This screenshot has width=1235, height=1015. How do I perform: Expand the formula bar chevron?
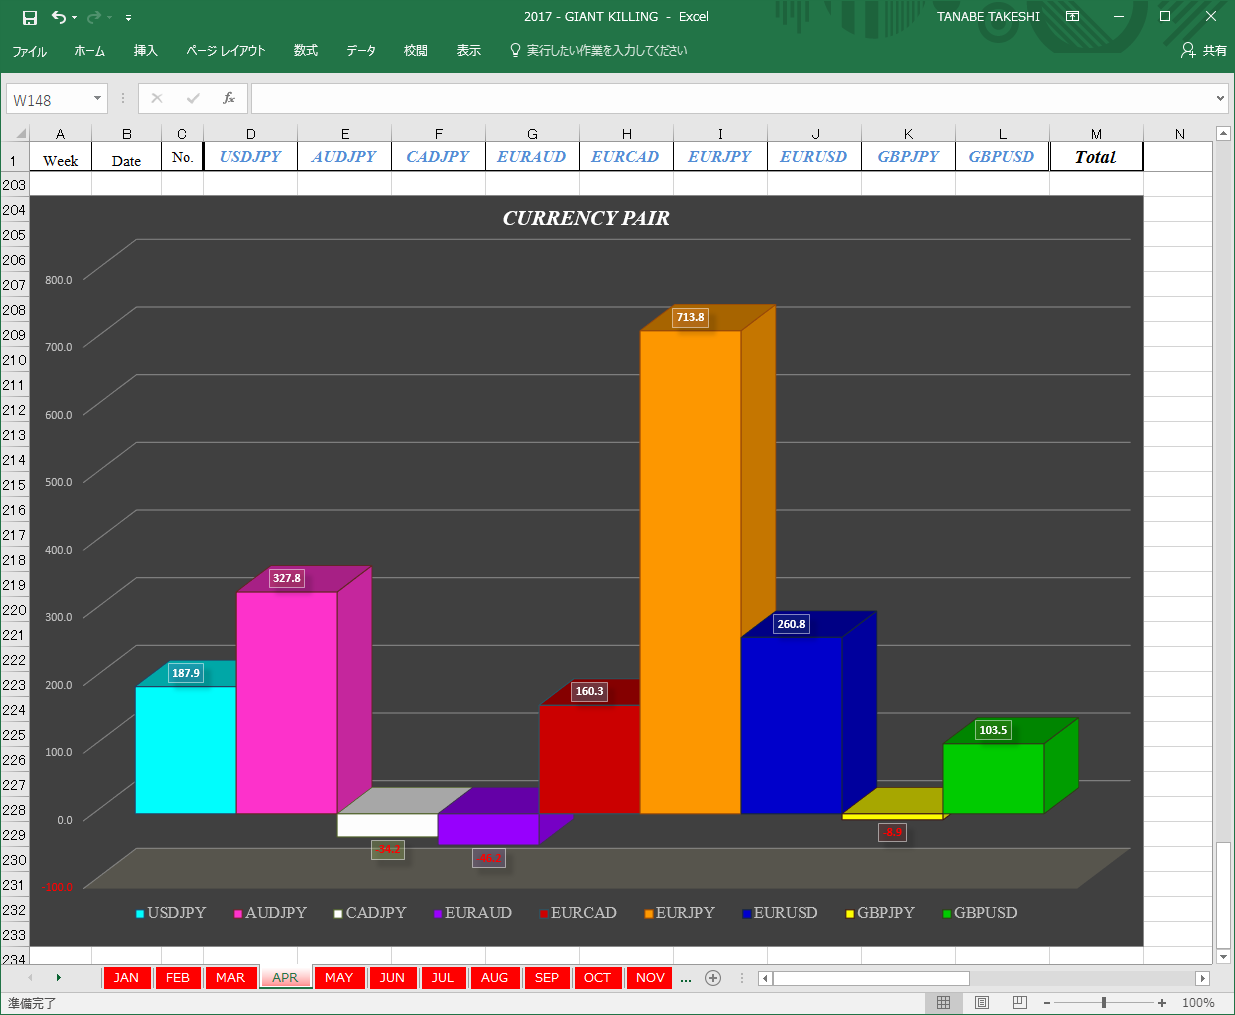pos(1220,99)
